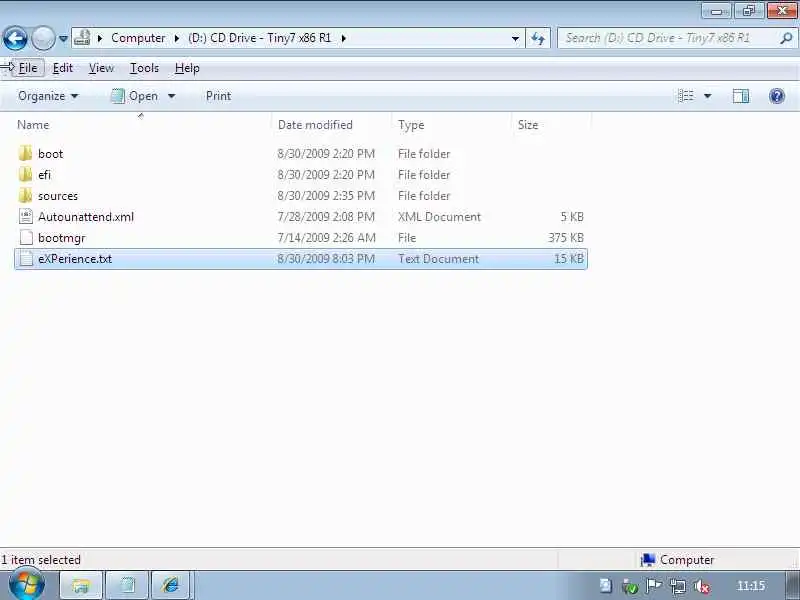Open the Tools menu
This screenshot has height=600, width=800.
[144, 68]
